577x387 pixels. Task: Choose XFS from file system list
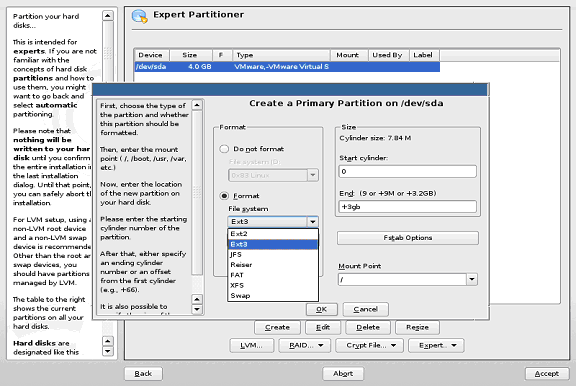click(273, 285)
